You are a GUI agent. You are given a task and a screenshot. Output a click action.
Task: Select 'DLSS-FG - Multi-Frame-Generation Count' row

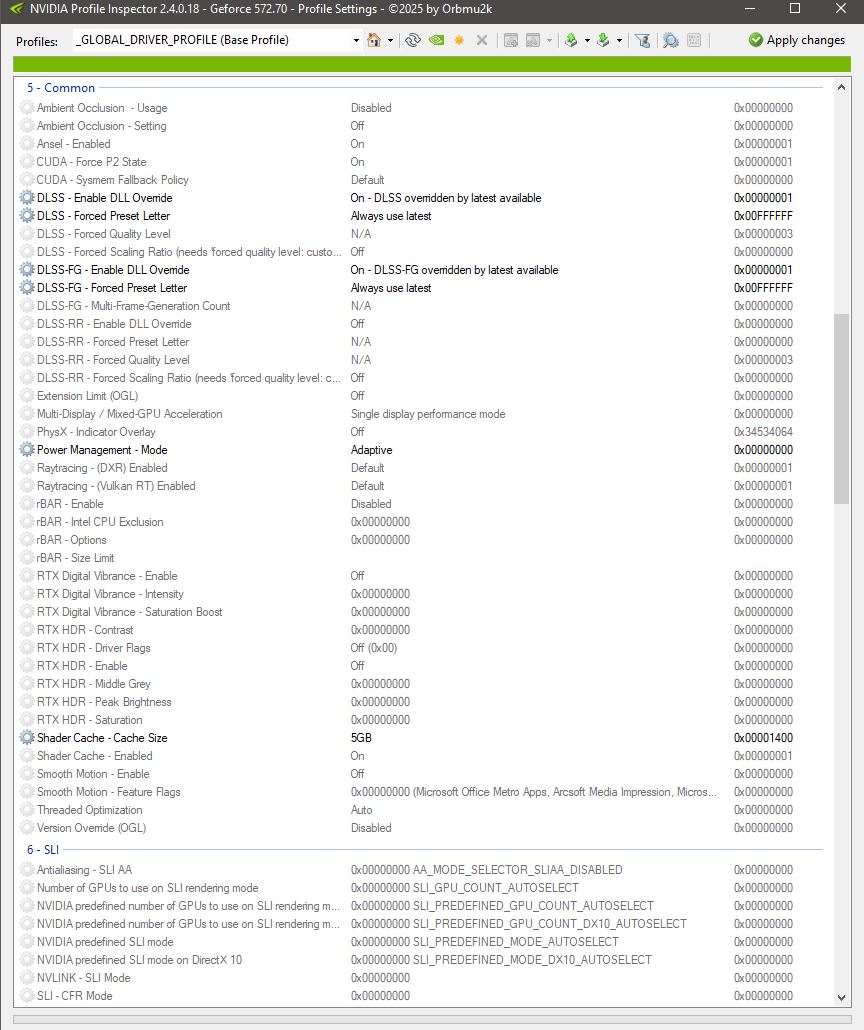pos(421,305)
